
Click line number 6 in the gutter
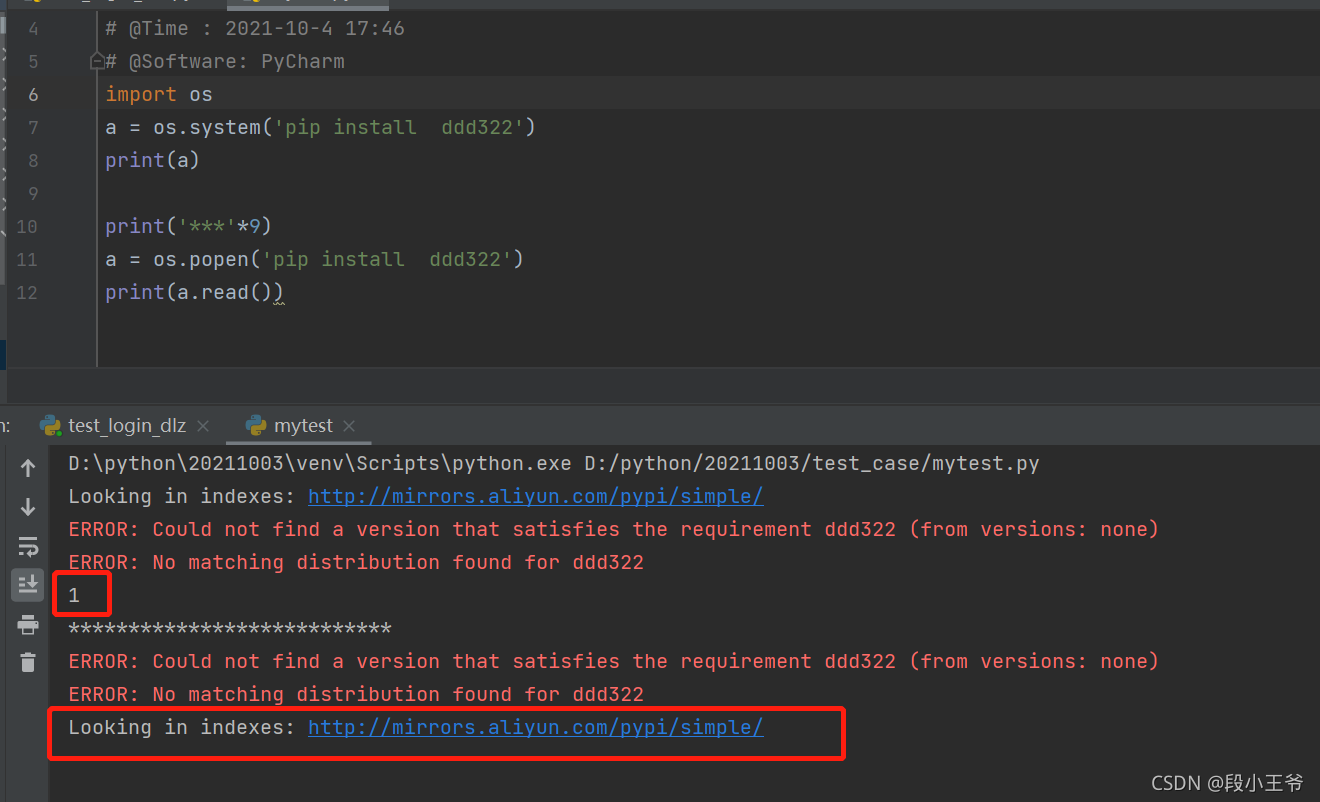[34, 94]
